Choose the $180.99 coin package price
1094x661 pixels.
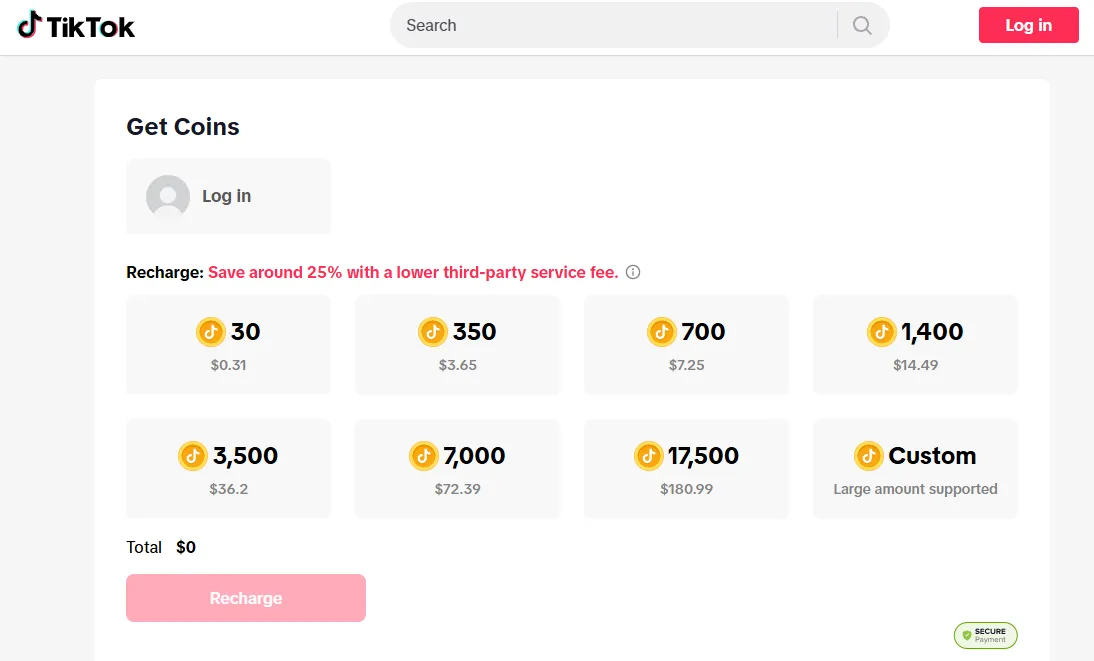coord(686,489)
